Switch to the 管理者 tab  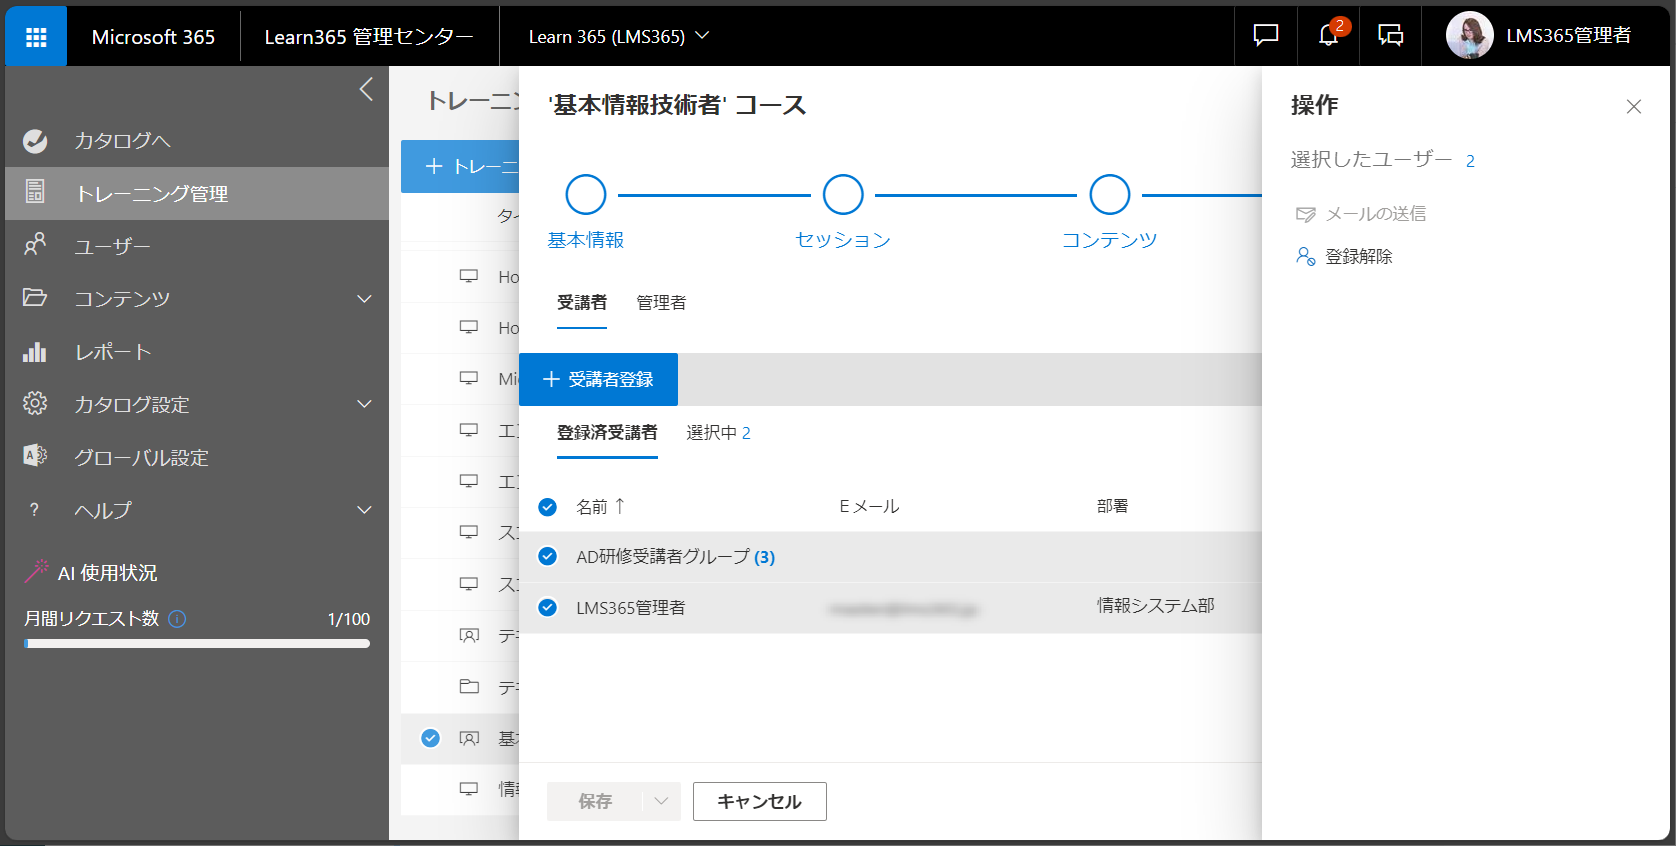661,303
